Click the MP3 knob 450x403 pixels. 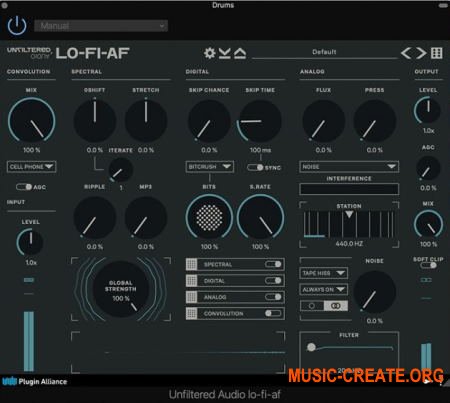pyautogui.click(x=146, y=217)
